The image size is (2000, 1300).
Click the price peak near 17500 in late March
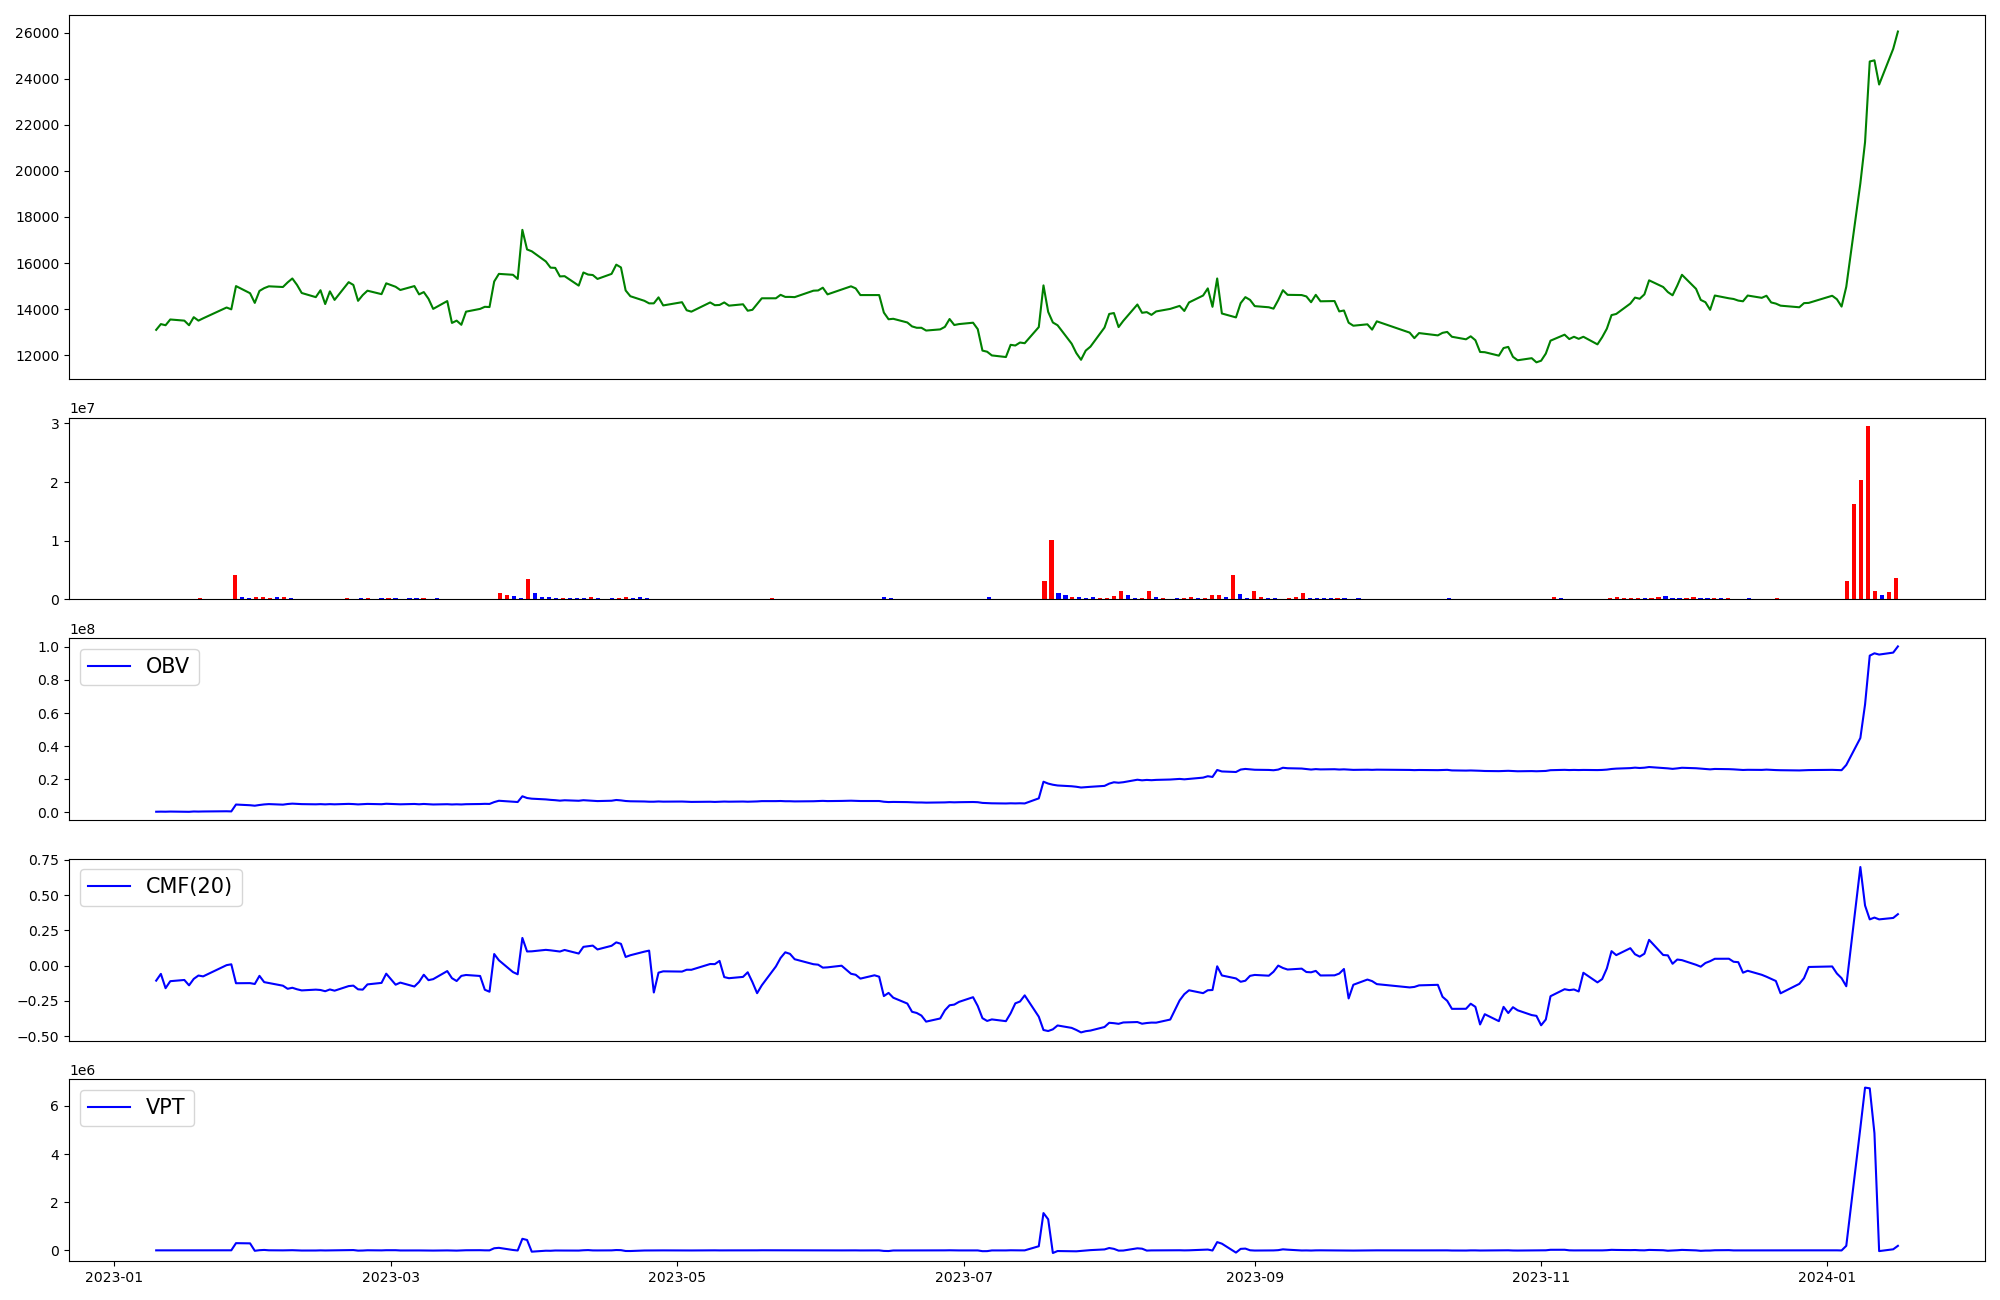(522, 230)
